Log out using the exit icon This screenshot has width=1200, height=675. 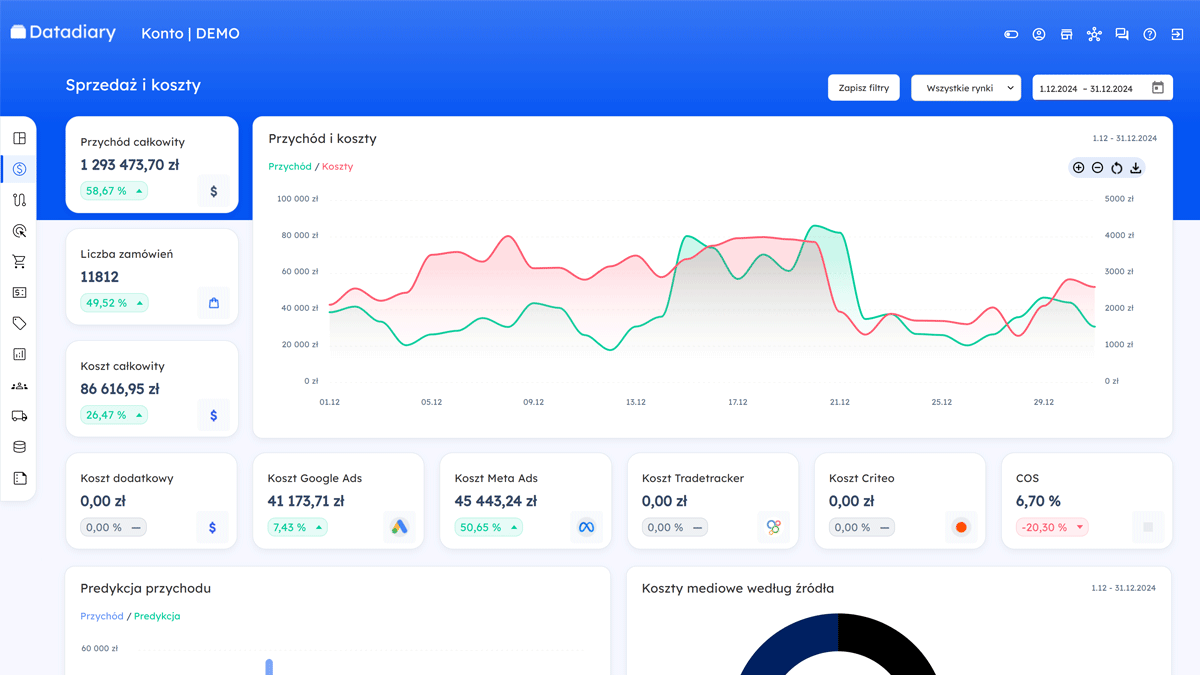[x=1177, y=33]
